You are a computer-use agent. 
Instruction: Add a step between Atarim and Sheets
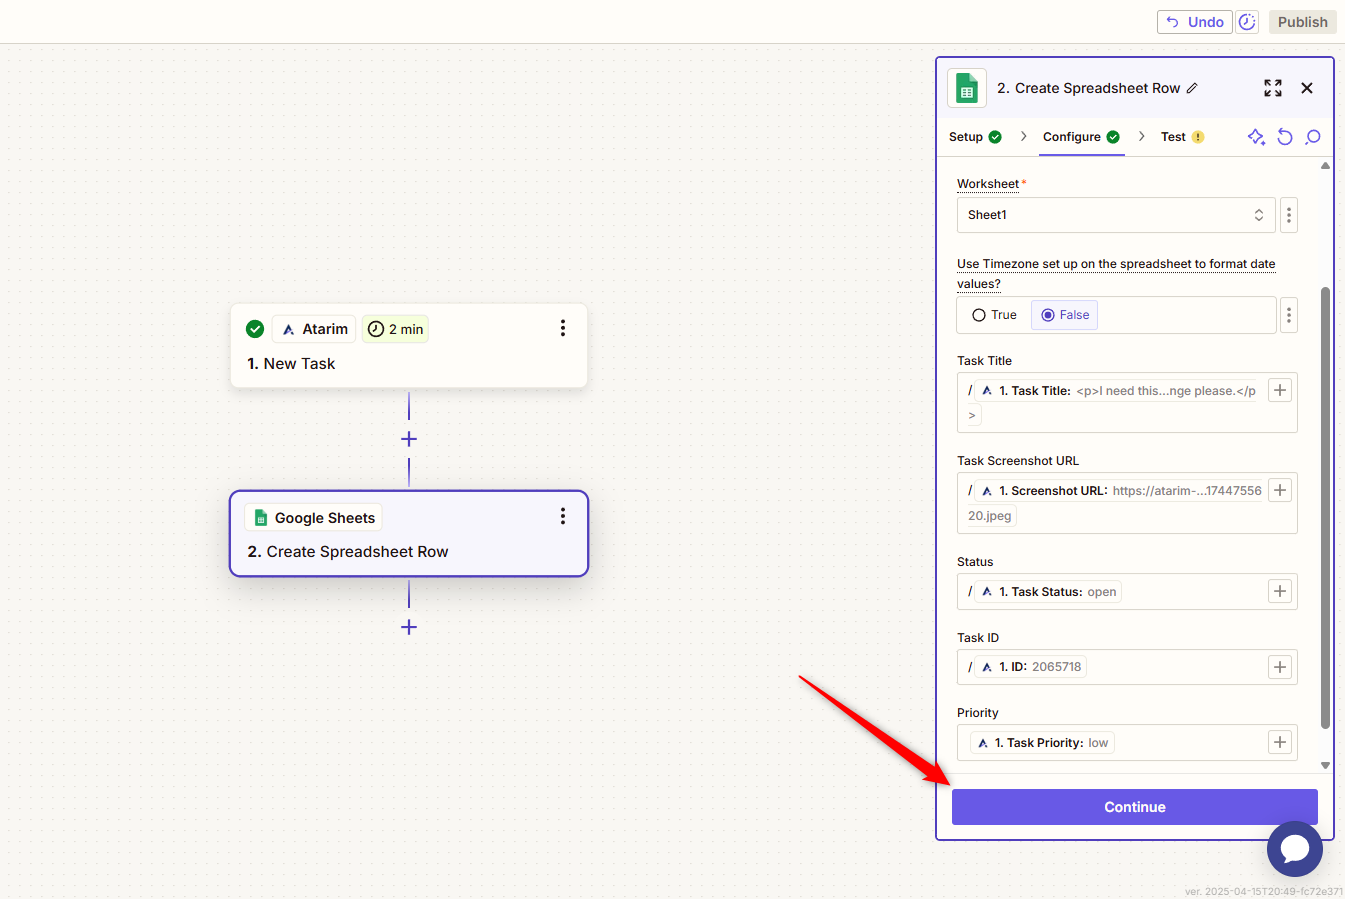point(409,439)
